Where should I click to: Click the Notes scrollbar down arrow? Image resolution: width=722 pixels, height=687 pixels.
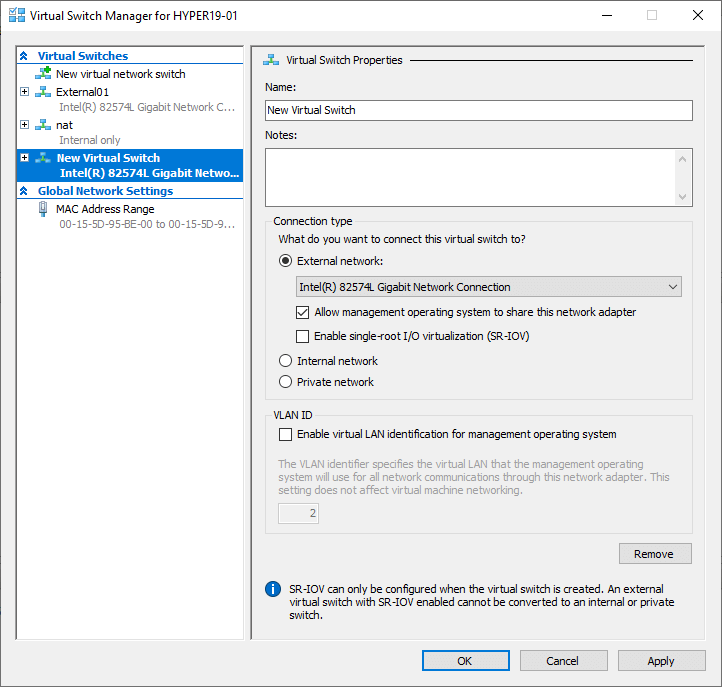click(682, 197)
